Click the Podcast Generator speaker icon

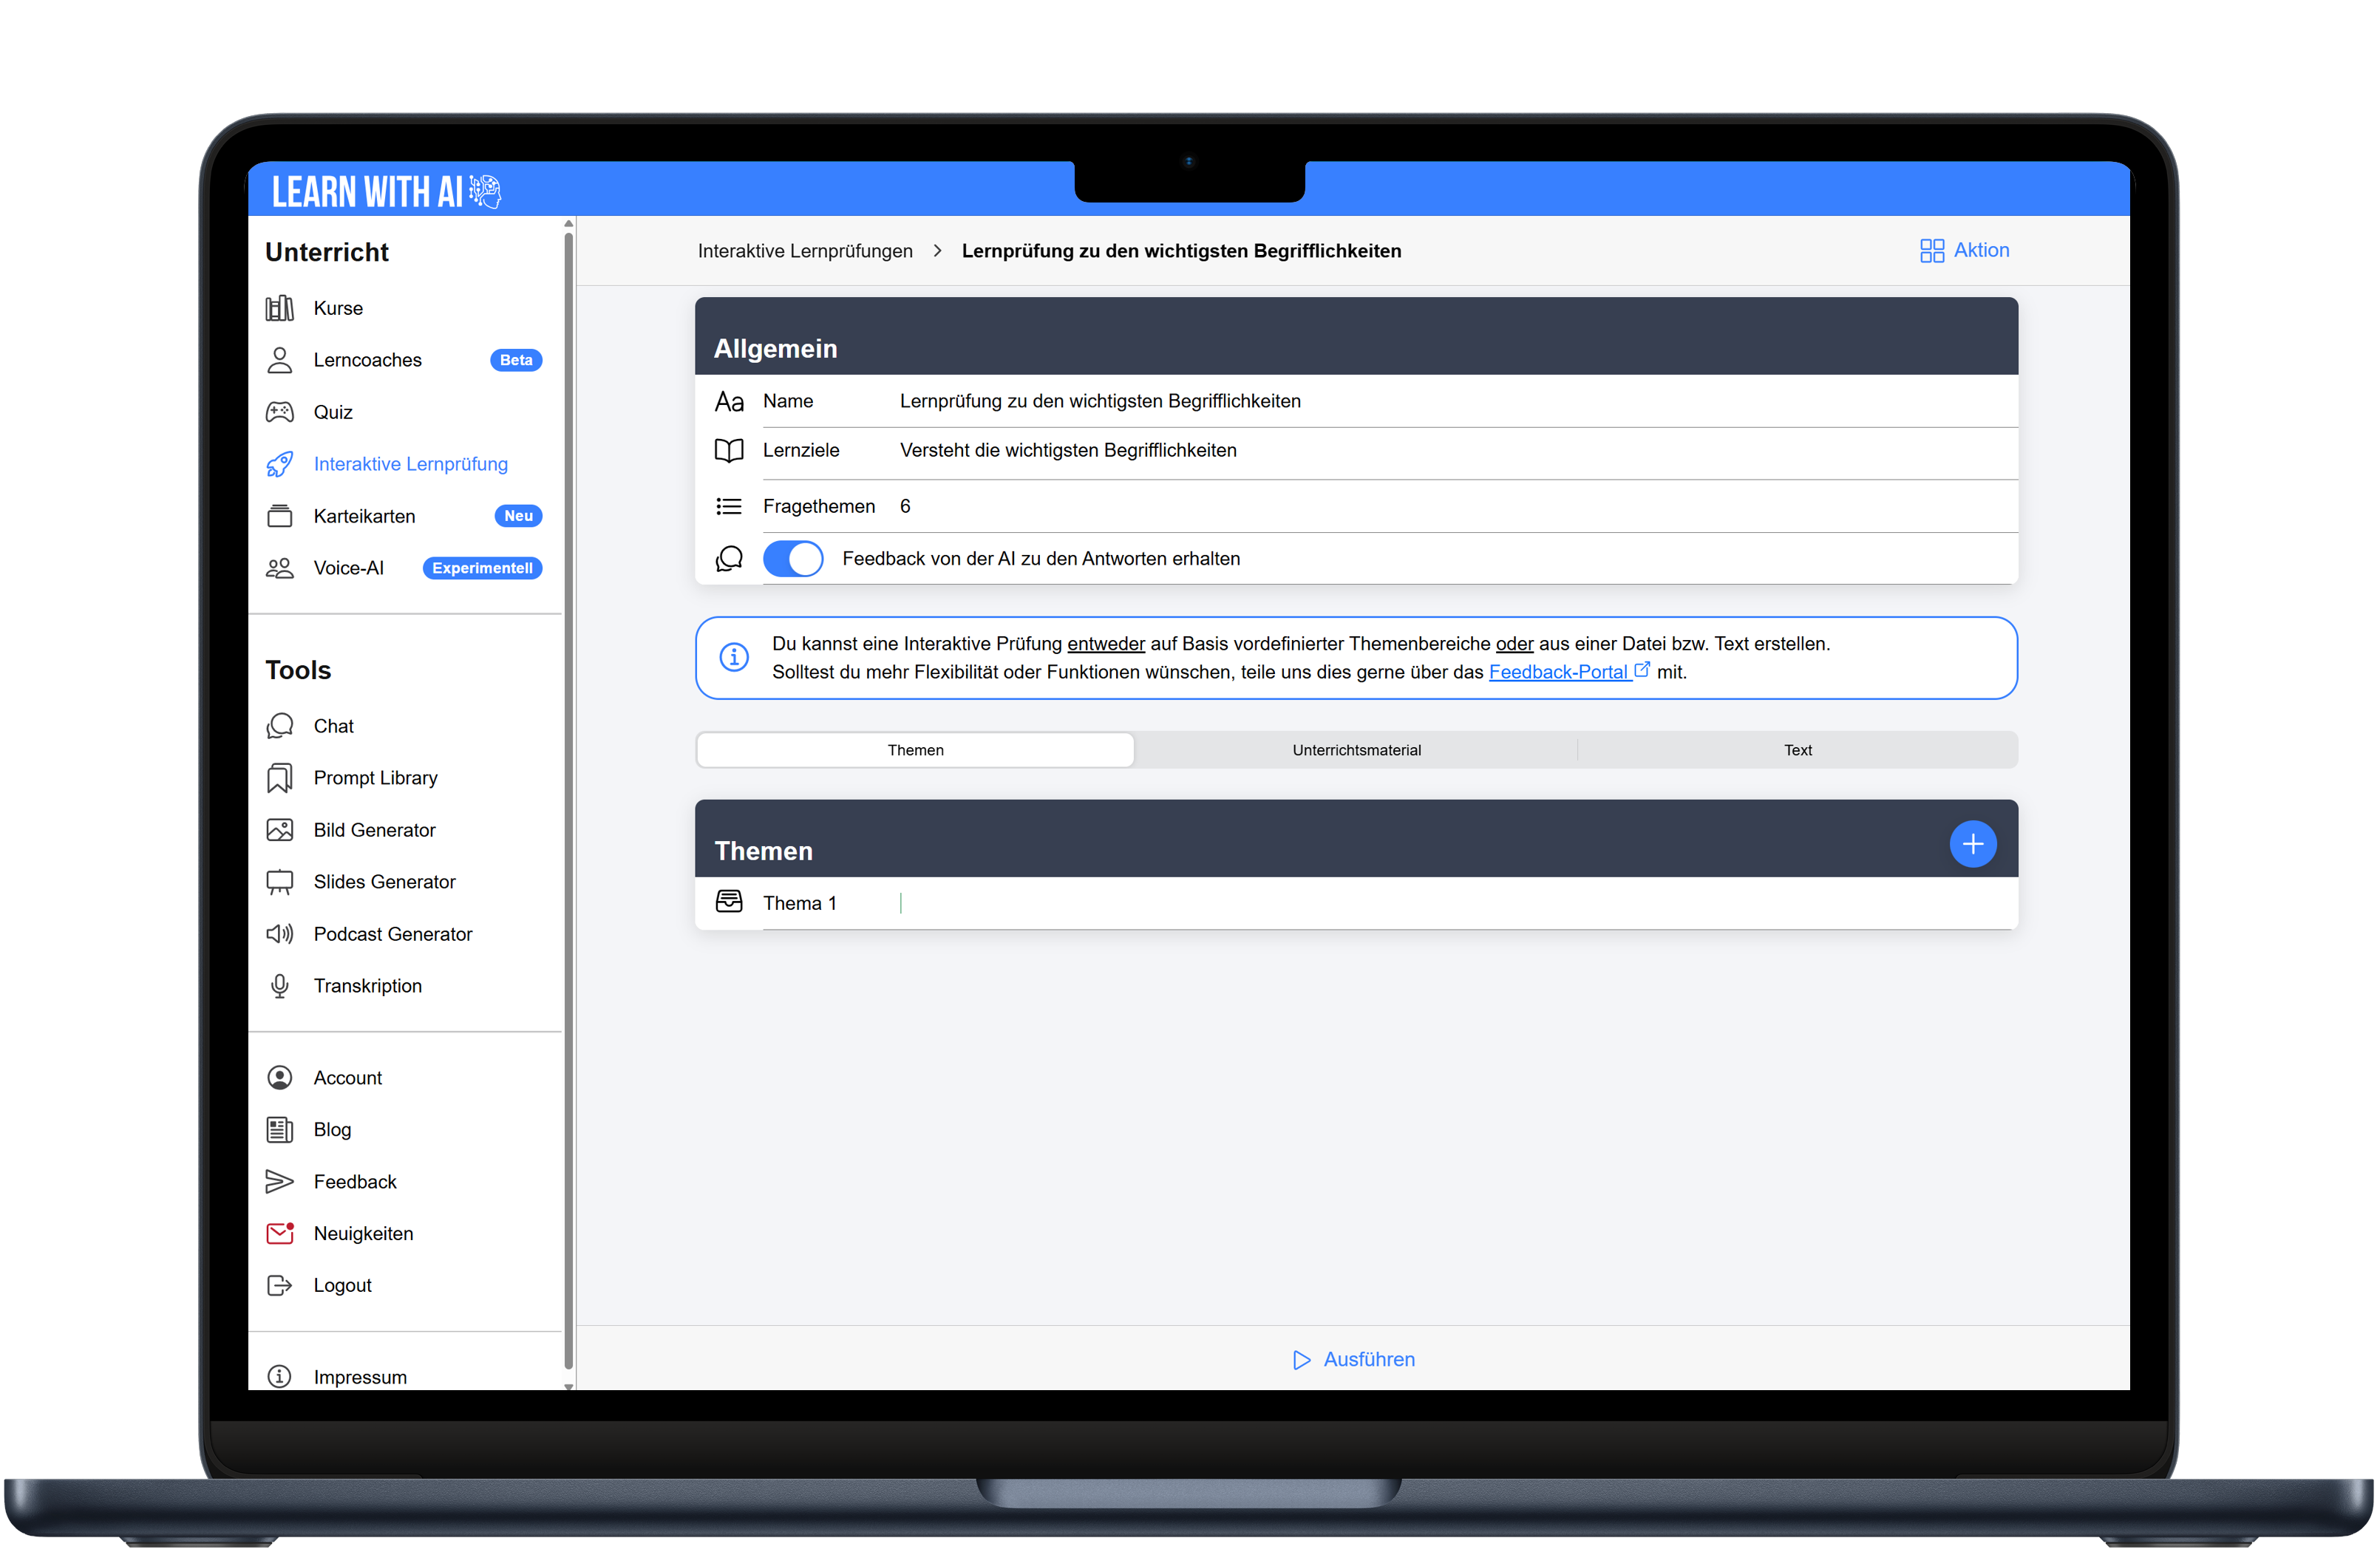tap(279, 934)
